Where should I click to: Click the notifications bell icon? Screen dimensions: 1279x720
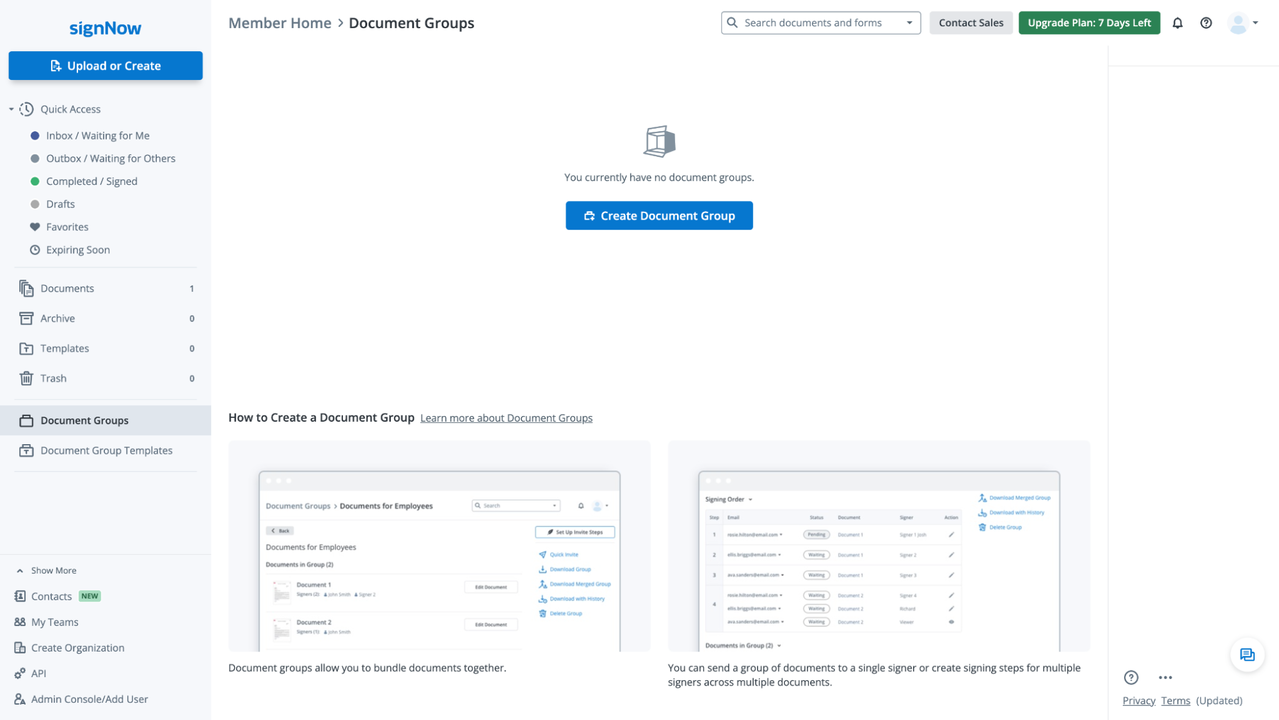click(x=1177, y=23)
